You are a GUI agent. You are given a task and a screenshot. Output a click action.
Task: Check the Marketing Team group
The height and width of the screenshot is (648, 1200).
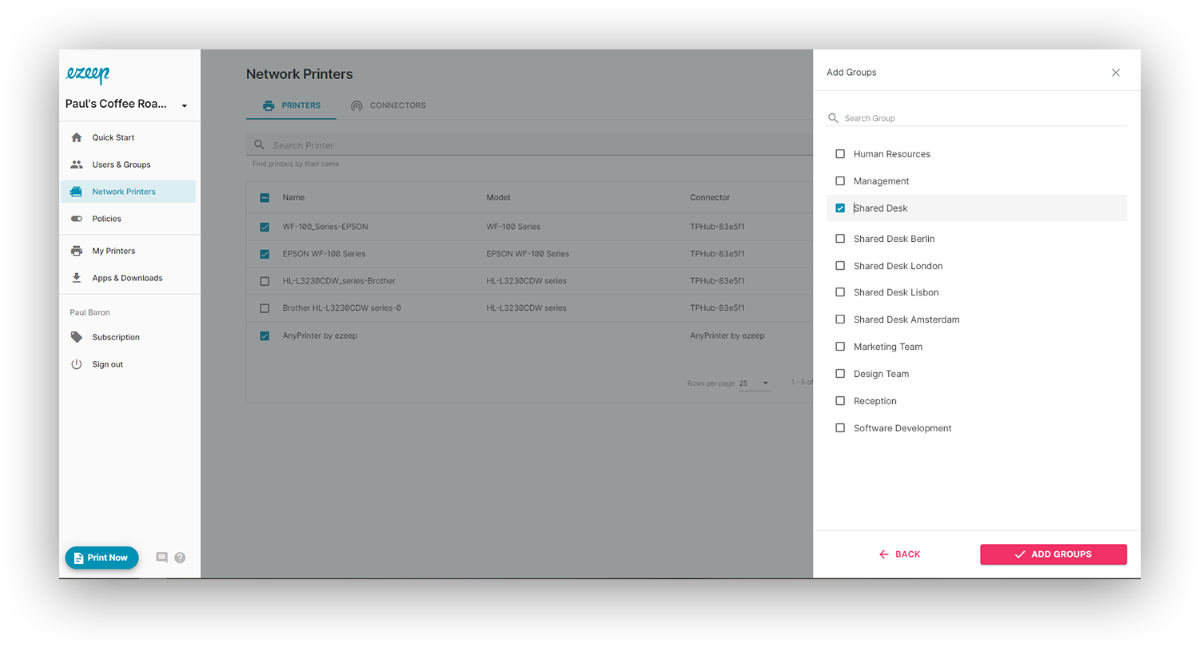pyautogui.click(x=840, y=346)
